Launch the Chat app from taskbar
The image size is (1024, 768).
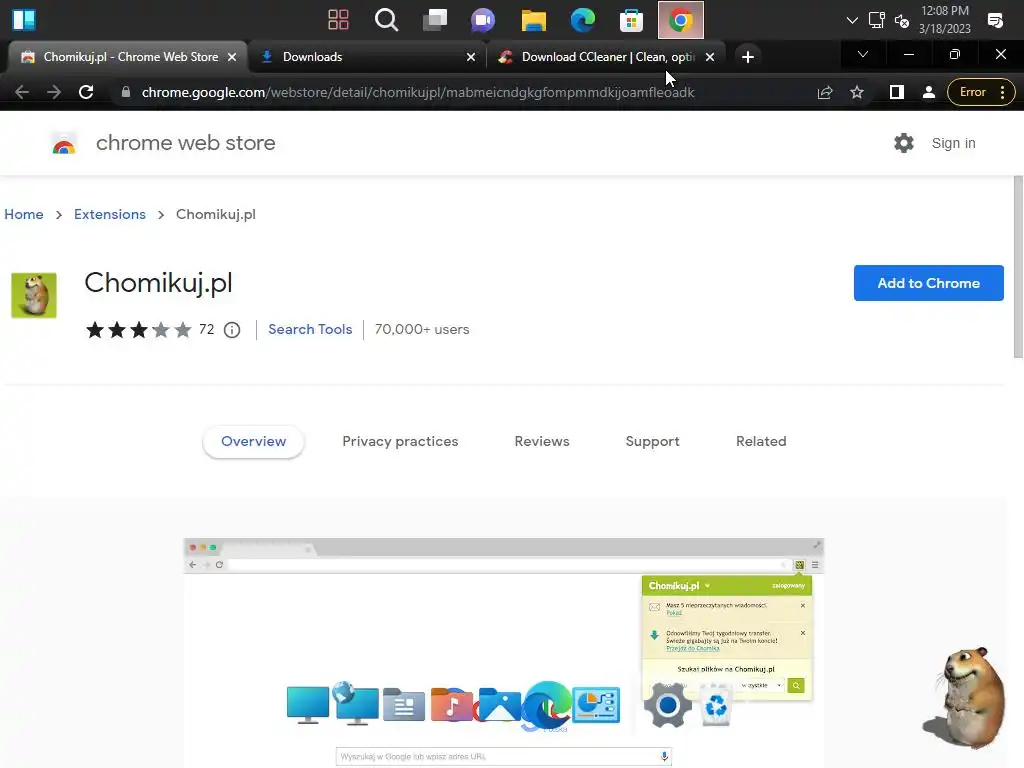tap(483, 20)
